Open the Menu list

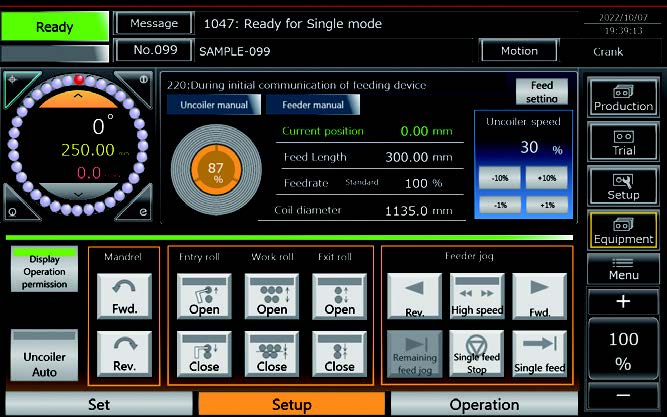point(623,269)
